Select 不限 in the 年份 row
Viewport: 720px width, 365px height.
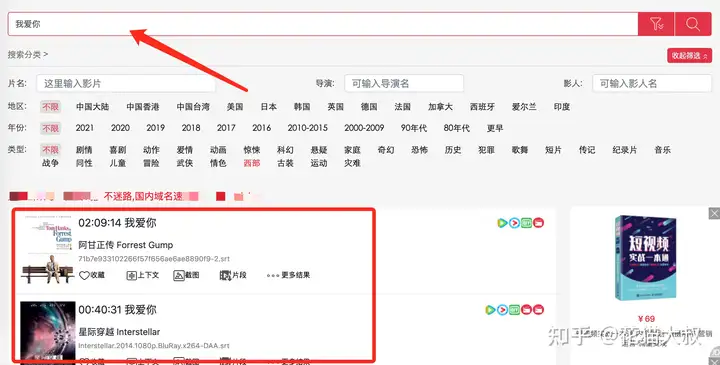(x=51, y=128)
